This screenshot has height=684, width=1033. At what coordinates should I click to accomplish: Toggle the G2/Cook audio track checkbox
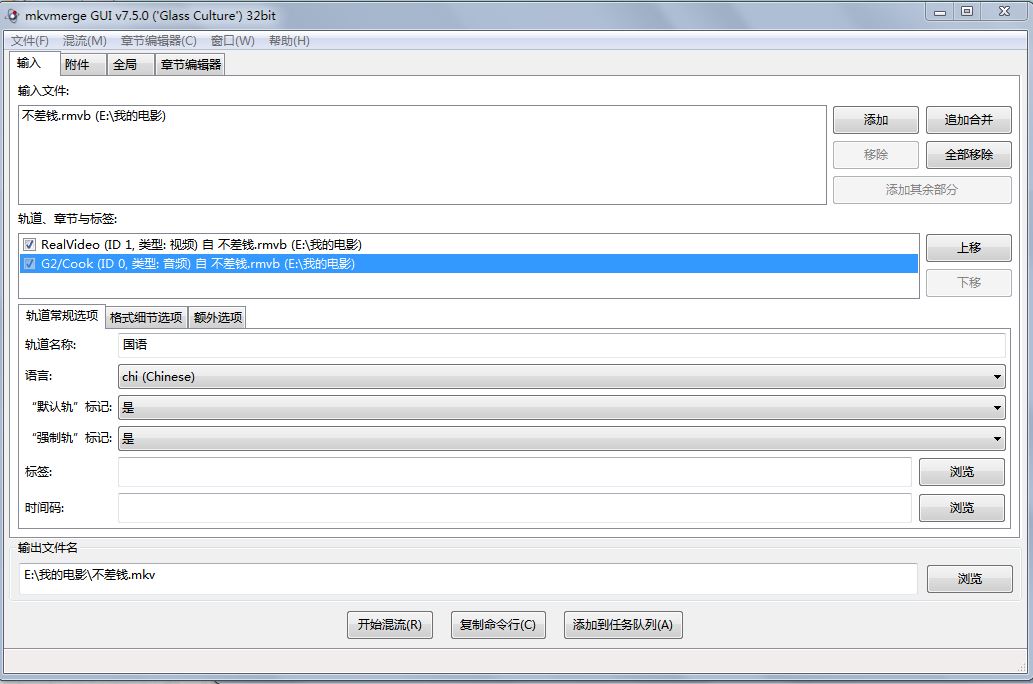[x=29, y=264]
